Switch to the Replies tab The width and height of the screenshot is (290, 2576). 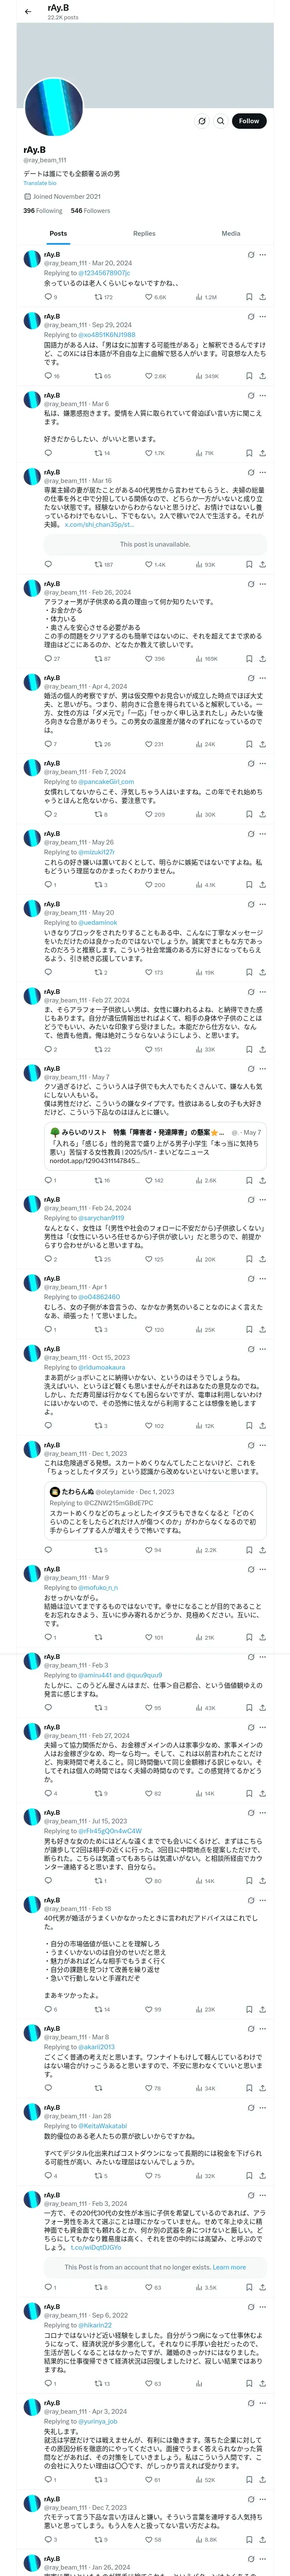pyautogui.click(x=144, y=233)
